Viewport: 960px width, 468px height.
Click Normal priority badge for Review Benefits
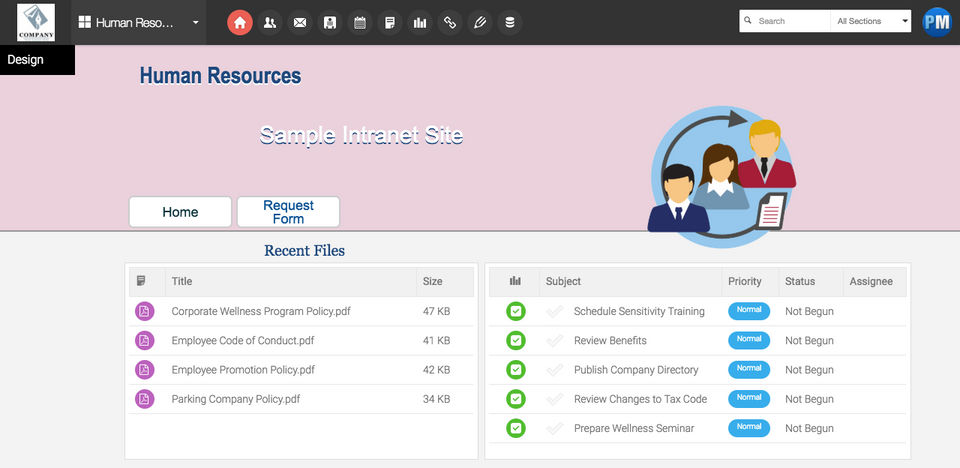coord(749,340)
